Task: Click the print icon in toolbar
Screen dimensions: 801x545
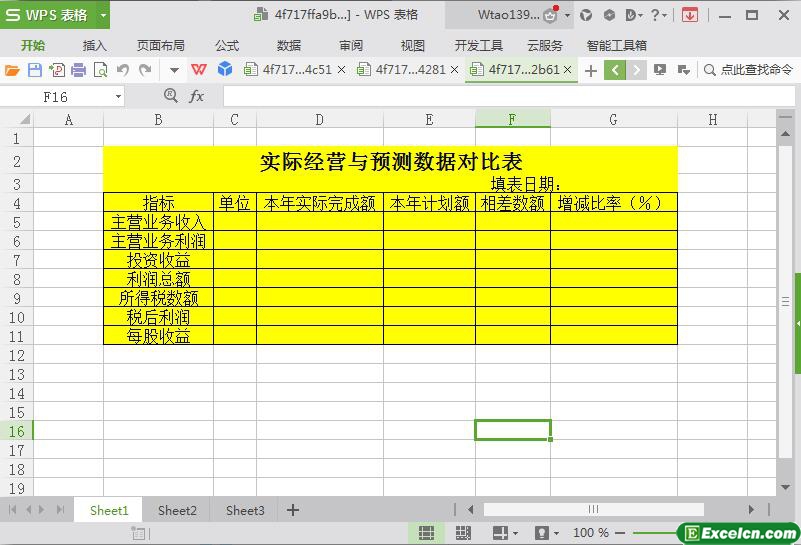Action: (x=78, y=70)
